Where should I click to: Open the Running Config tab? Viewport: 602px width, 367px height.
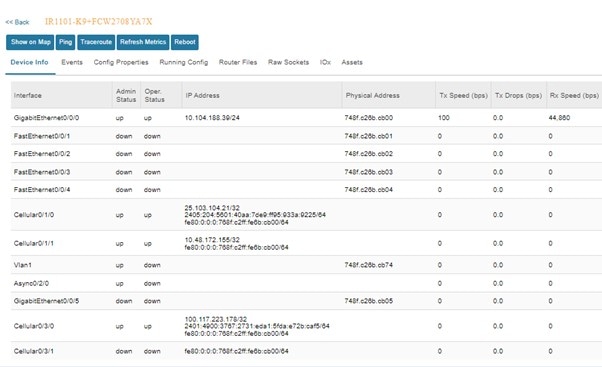(x=184, y=62)
